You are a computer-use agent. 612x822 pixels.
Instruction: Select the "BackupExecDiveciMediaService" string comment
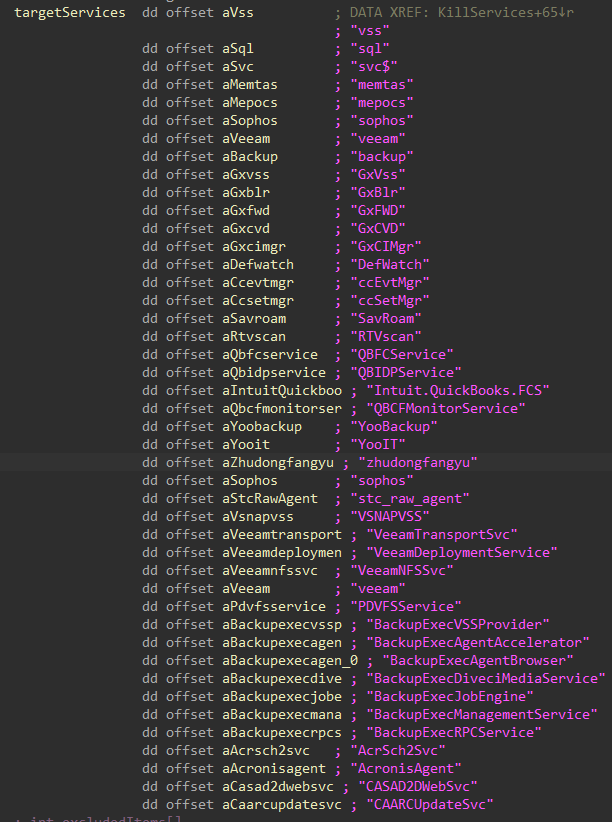486,679
